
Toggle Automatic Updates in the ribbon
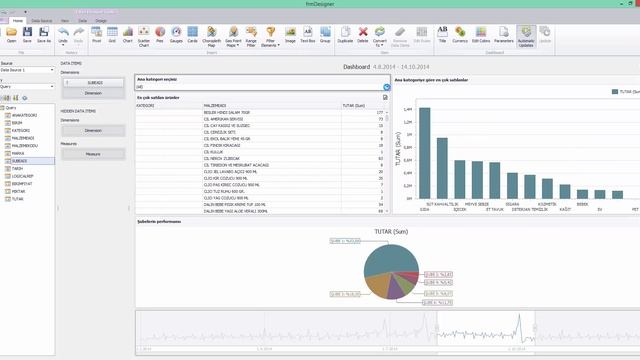click(526, 36)
